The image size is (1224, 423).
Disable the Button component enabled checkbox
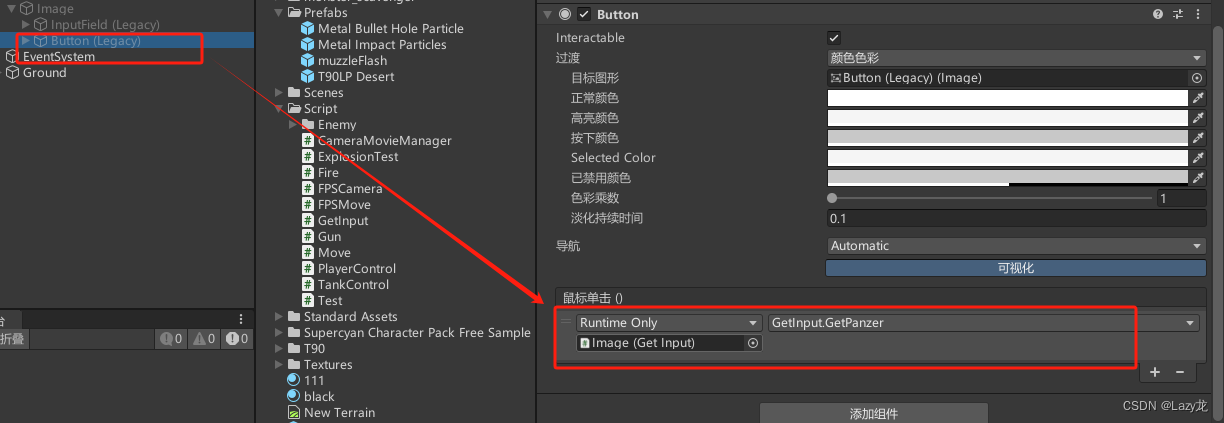click(x=585, y=15)
